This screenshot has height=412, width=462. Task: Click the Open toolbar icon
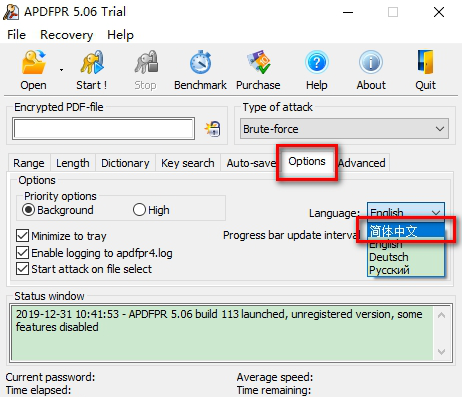click(34, 62)
